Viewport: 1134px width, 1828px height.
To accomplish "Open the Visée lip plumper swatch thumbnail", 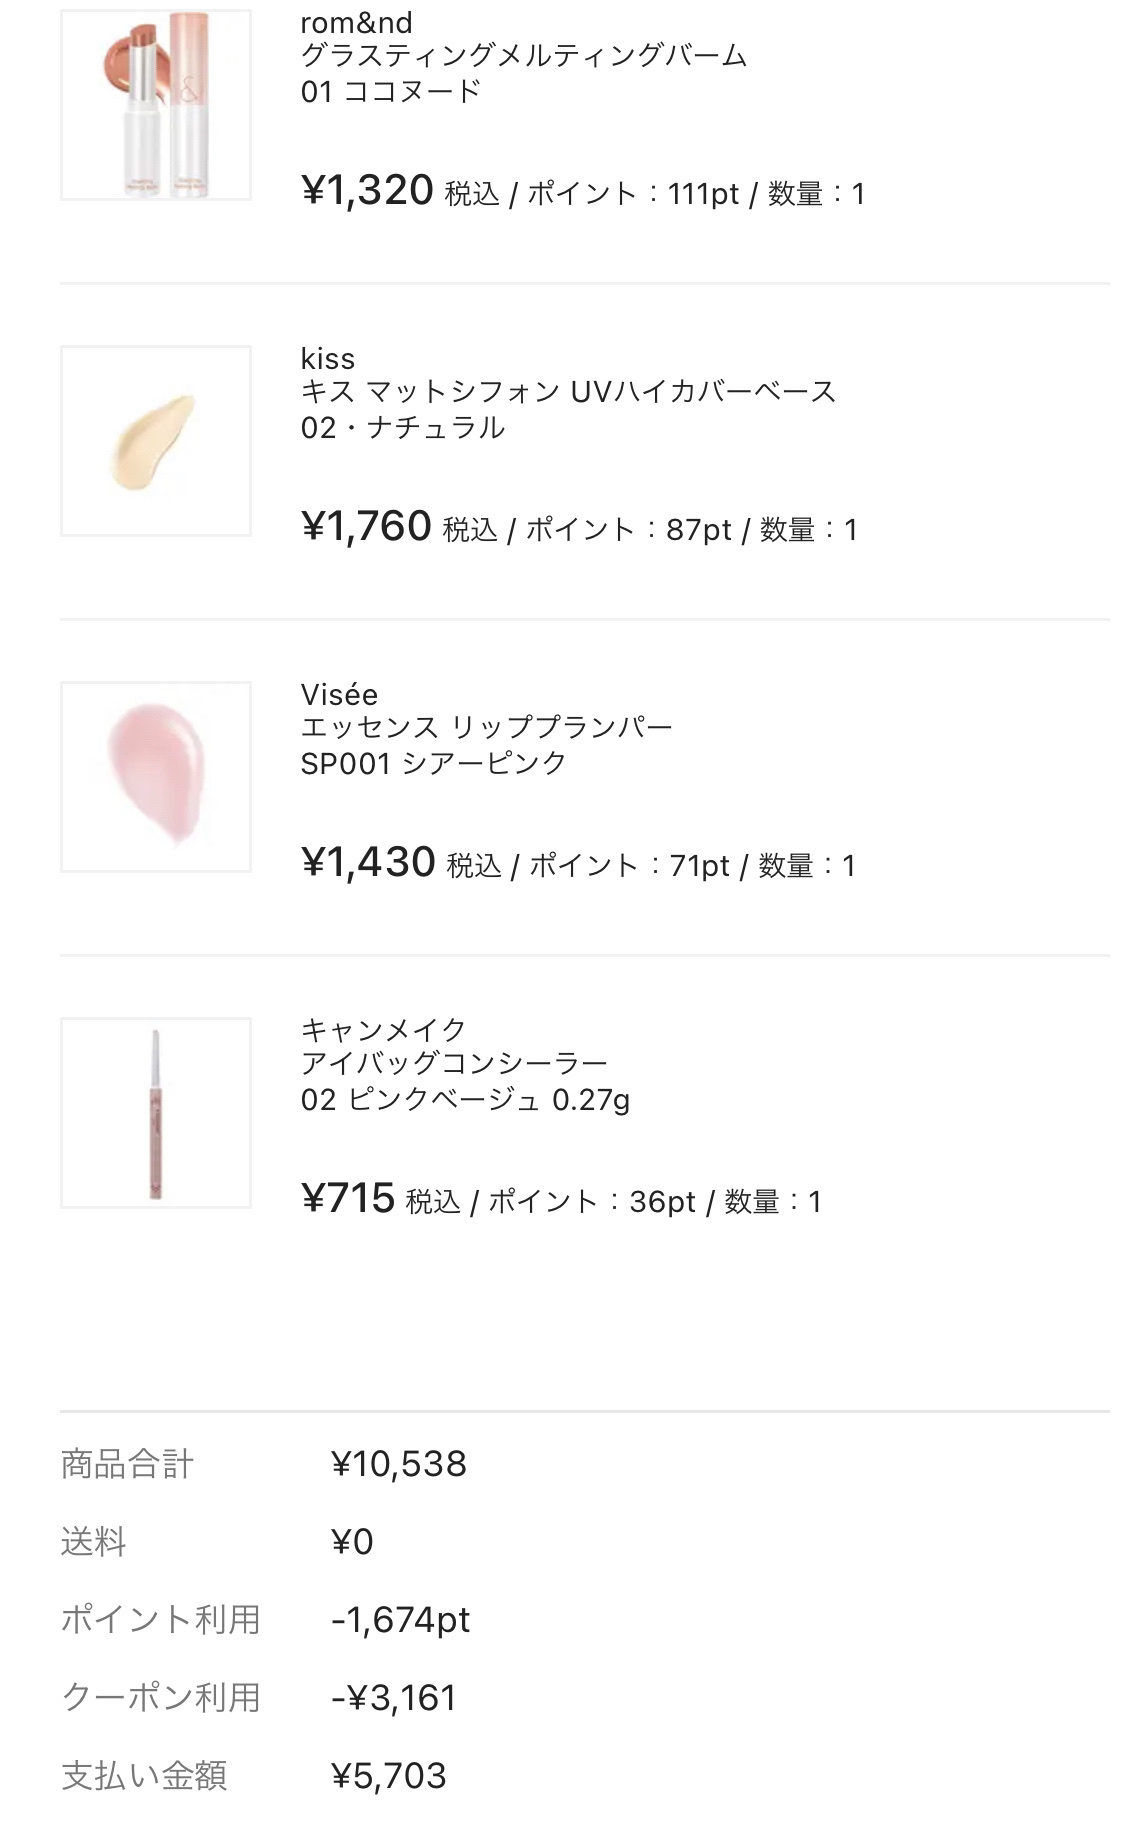I will pos(155,777).
